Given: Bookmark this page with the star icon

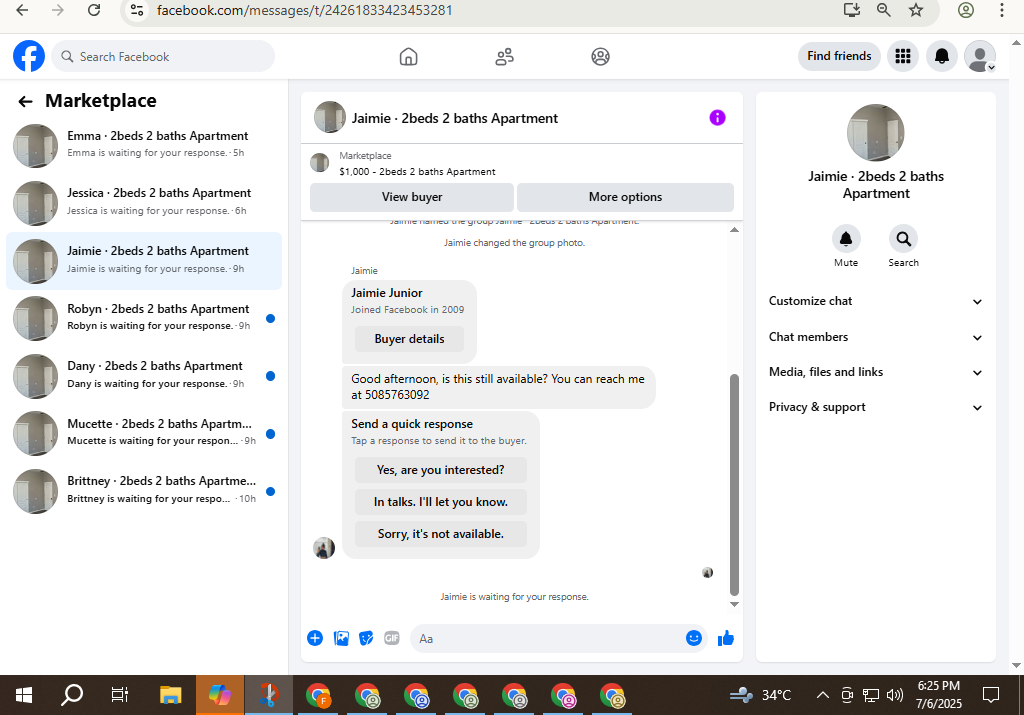Looking at the screenshot, I should click(x=916, y=10).
